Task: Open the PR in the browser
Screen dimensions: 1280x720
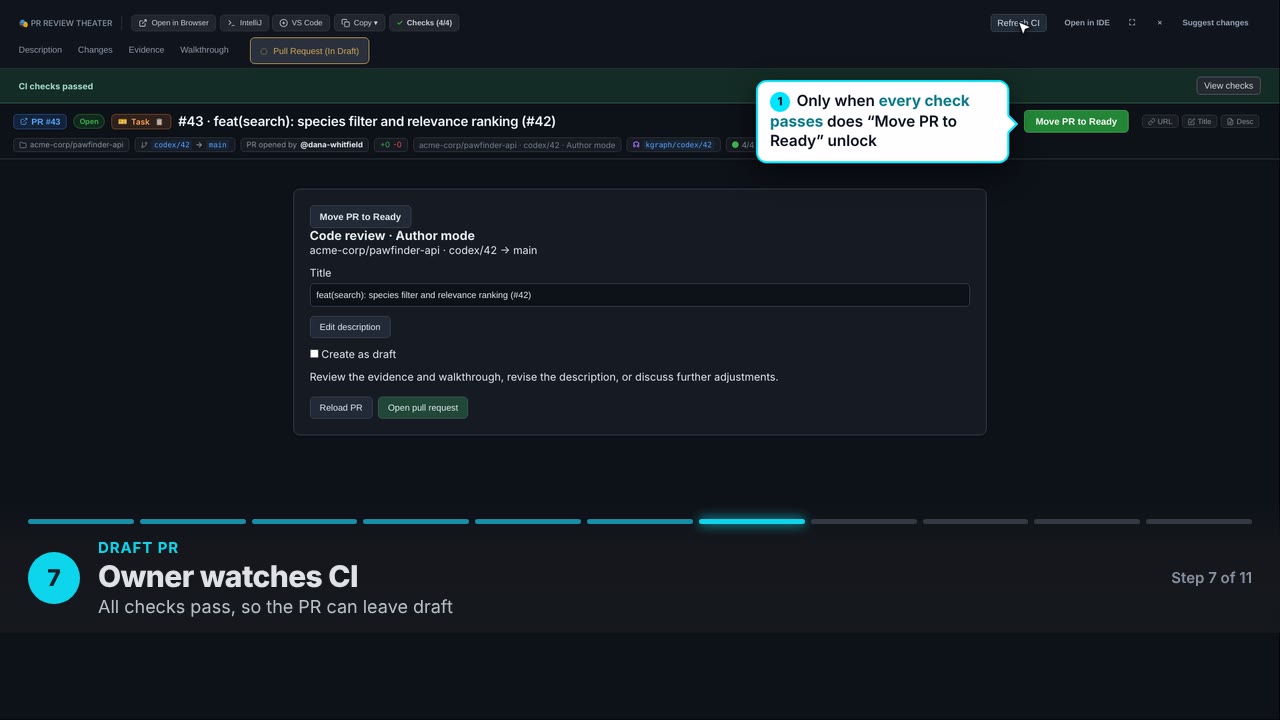Action: pos(174,23)
